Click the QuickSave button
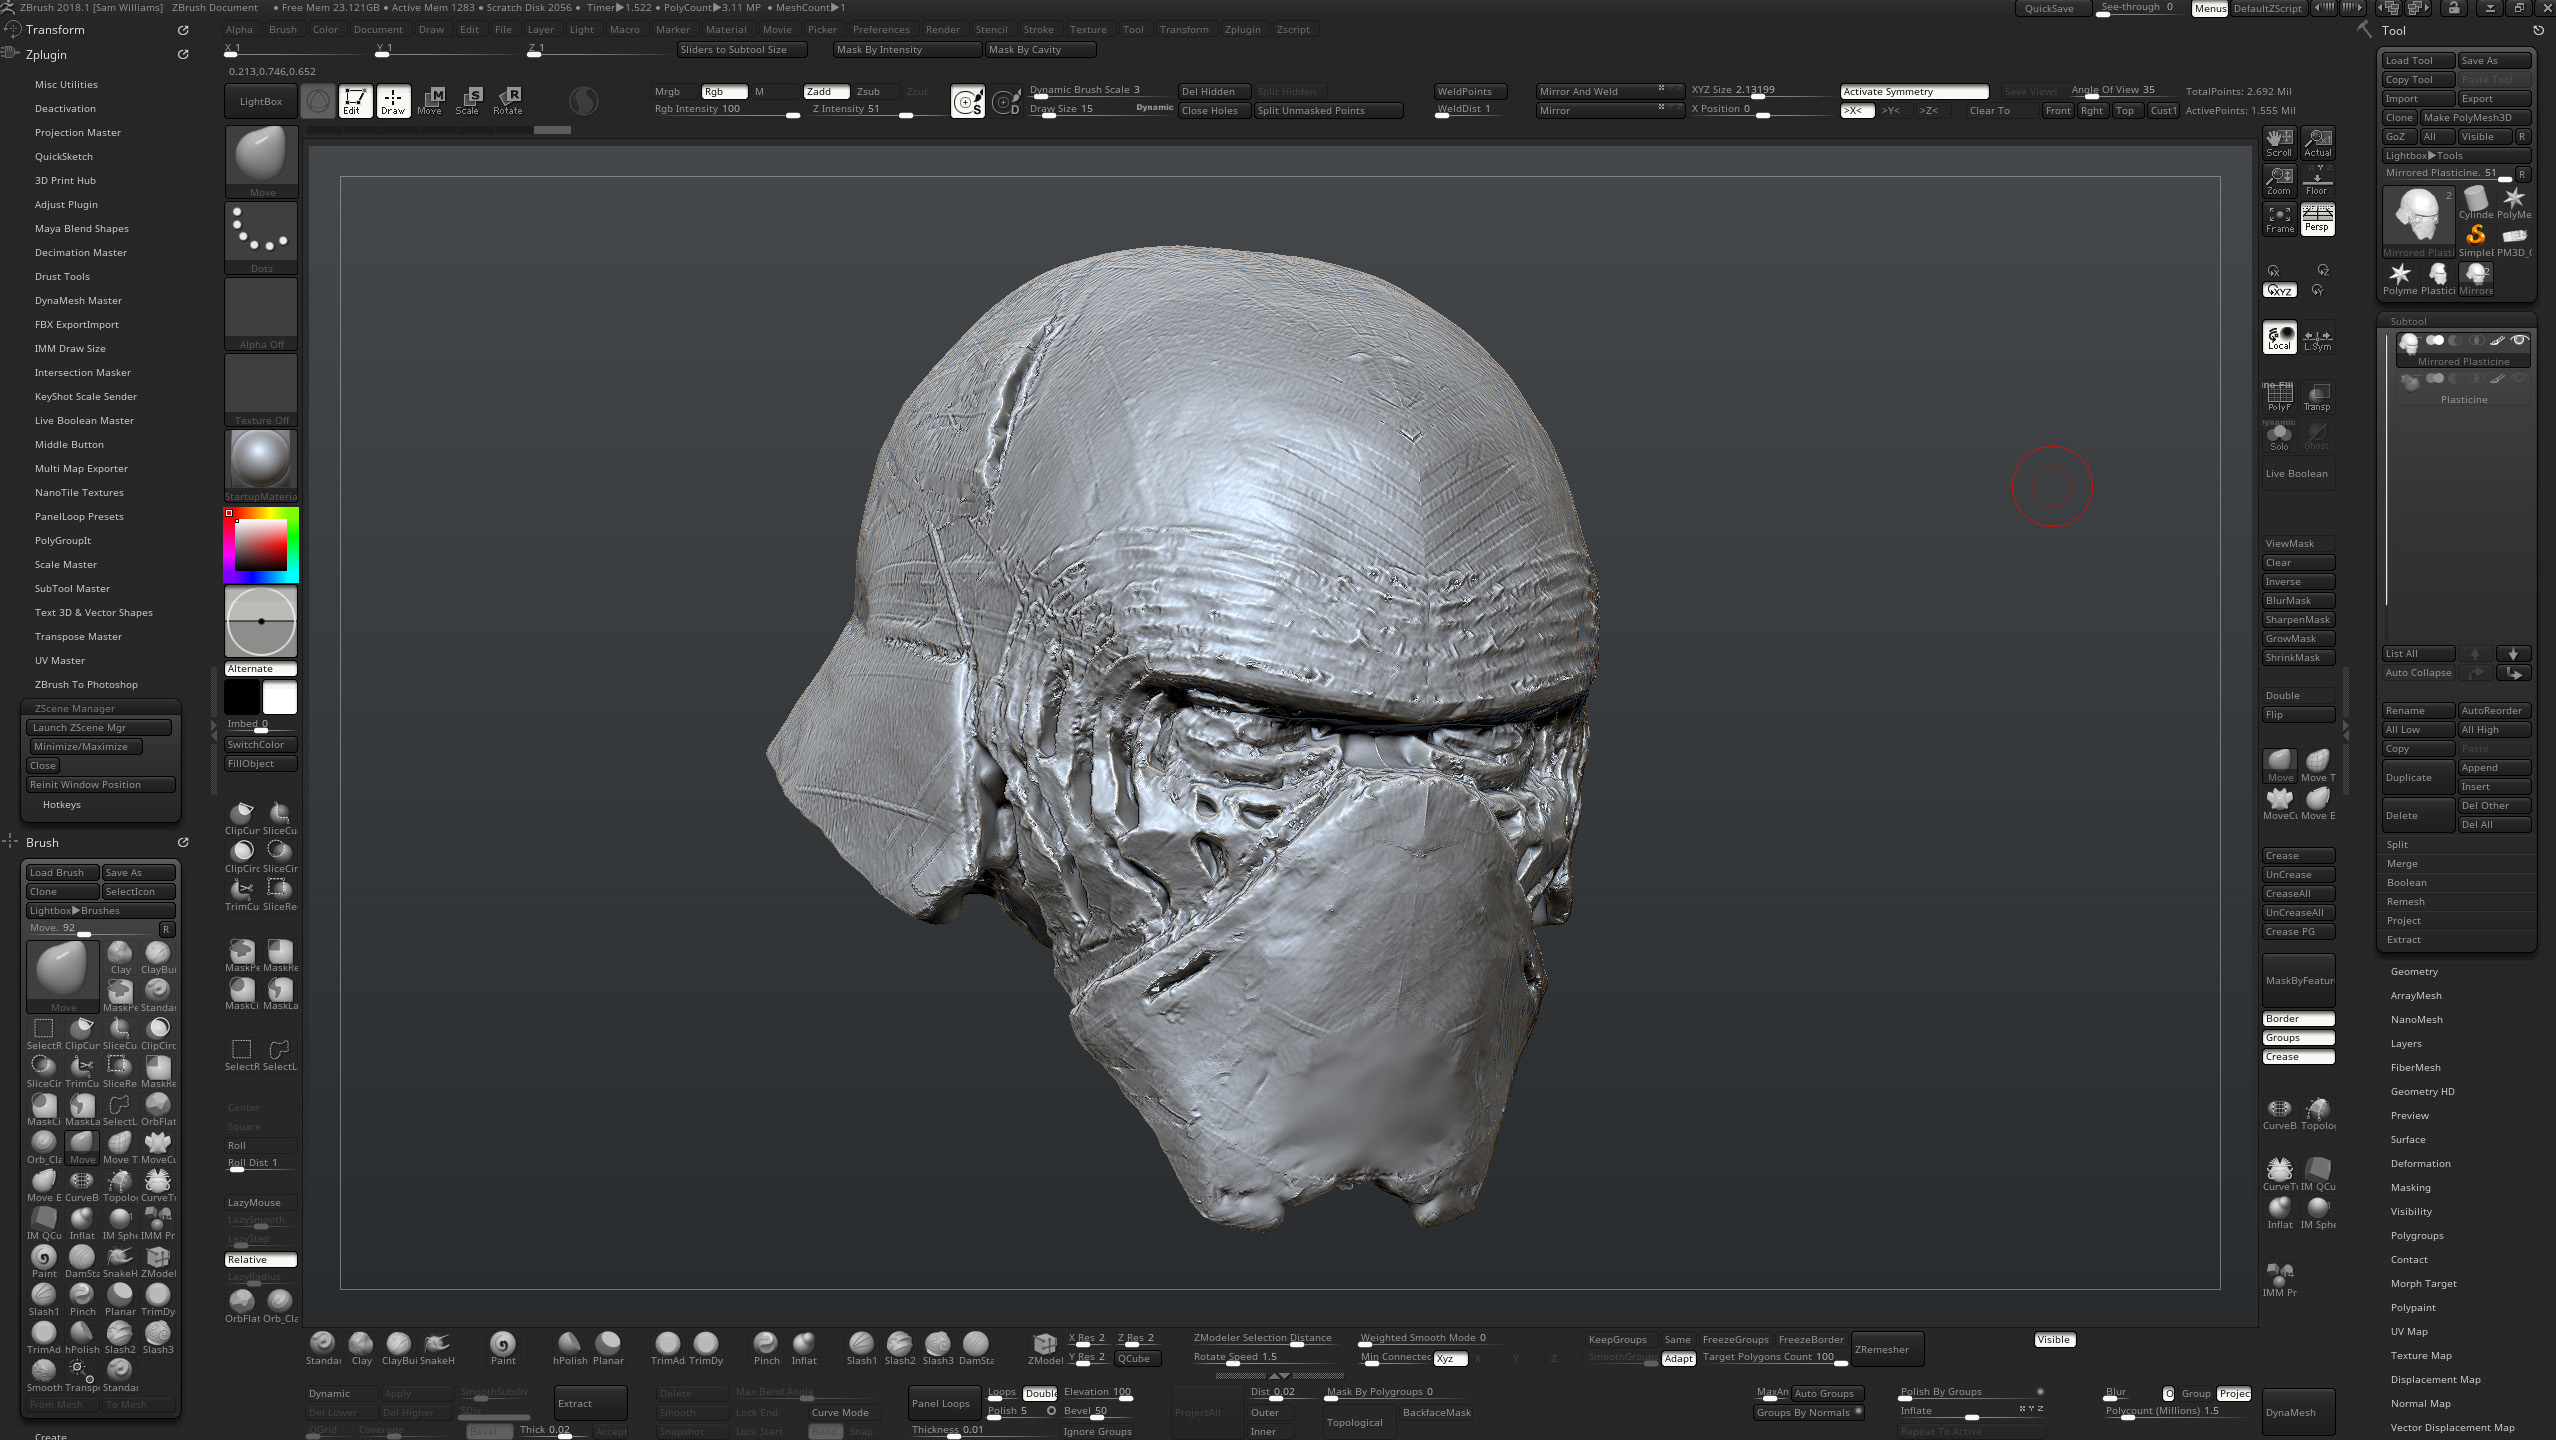 coord(2050,8)
